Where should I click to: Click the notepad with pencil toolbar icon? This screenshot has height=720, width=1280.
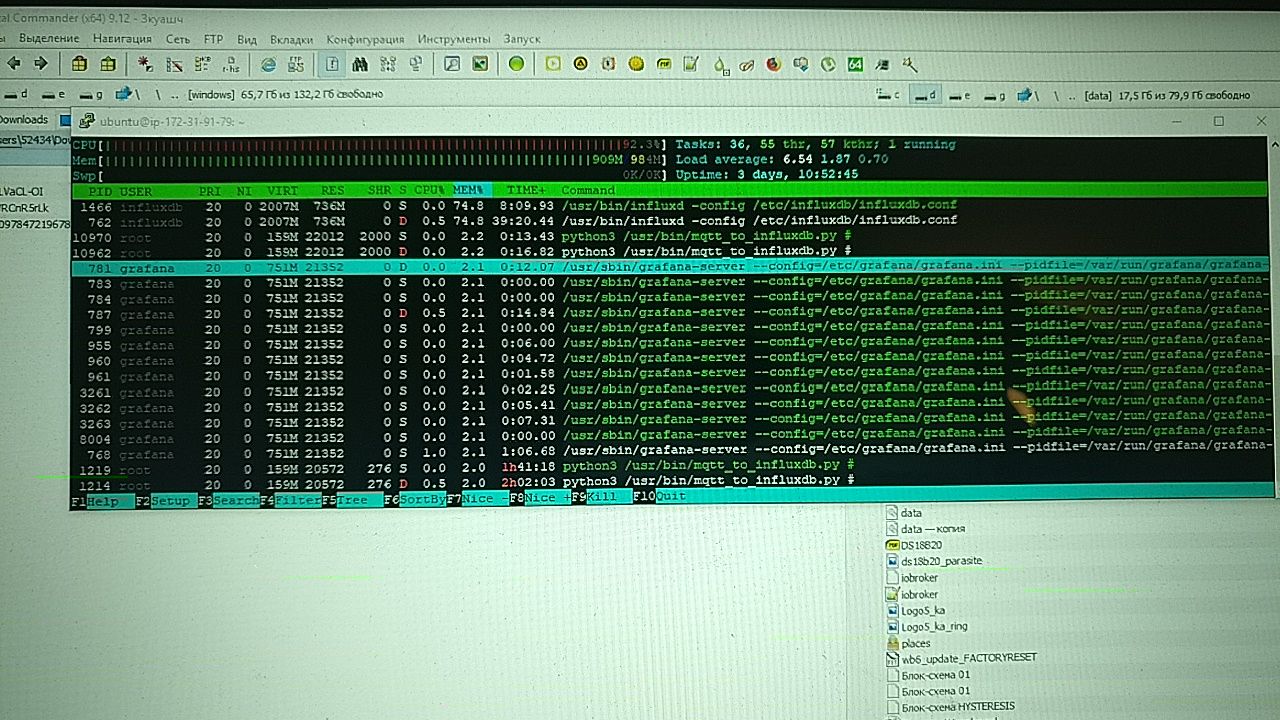coord(690,64)
